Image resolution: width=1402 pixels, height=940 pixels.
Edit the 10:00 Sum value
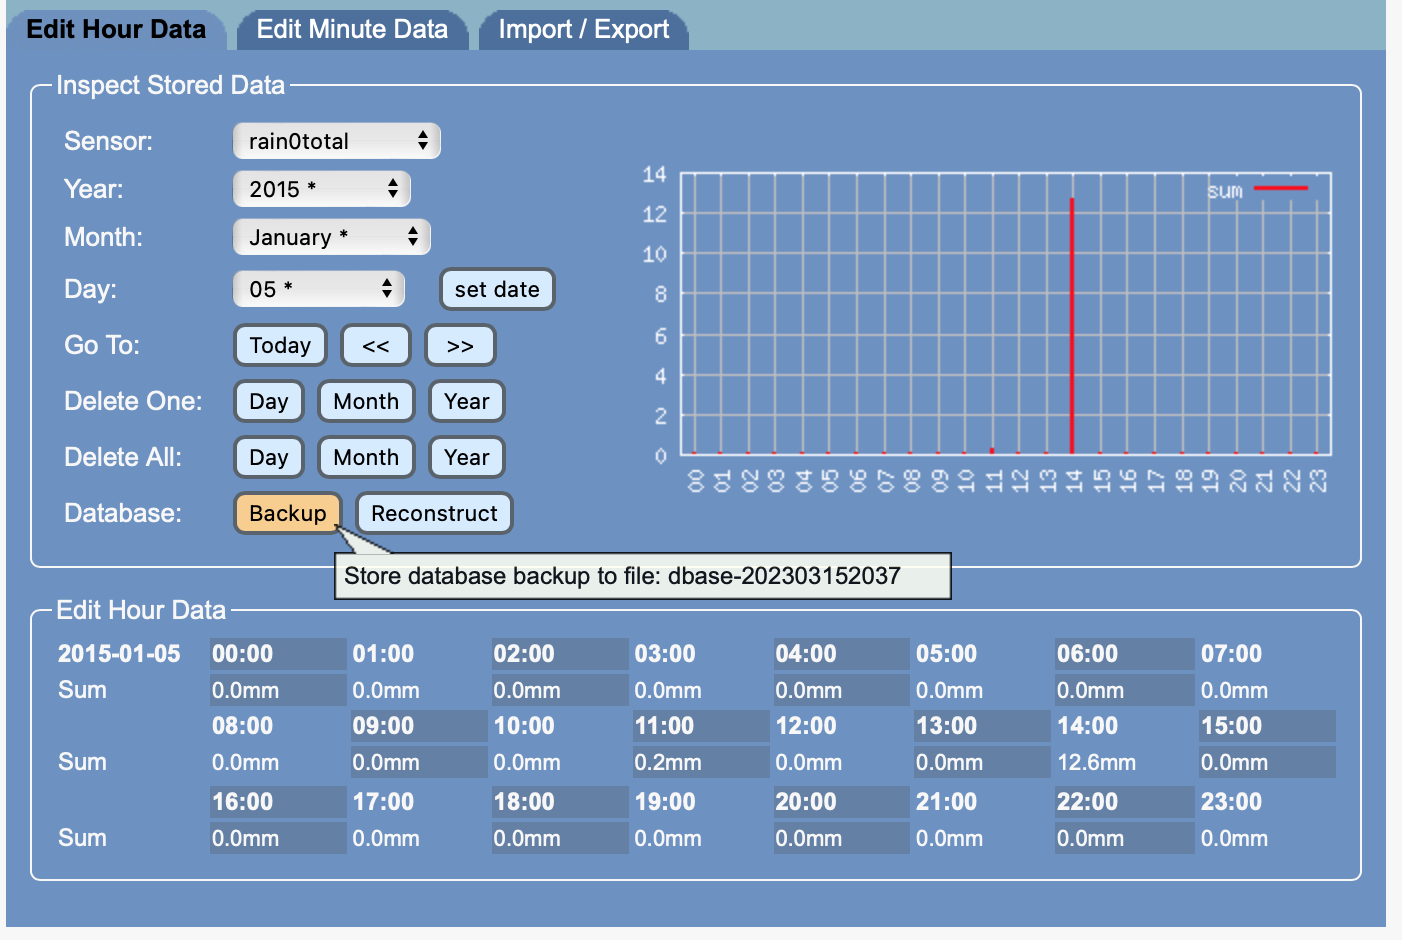[560, 762]
